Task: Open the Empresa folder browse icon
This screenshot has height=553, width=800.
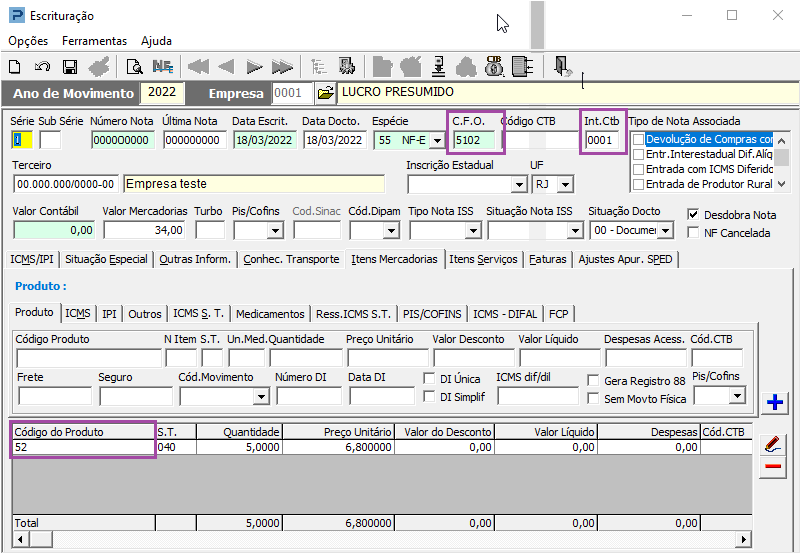Action: 325,93
